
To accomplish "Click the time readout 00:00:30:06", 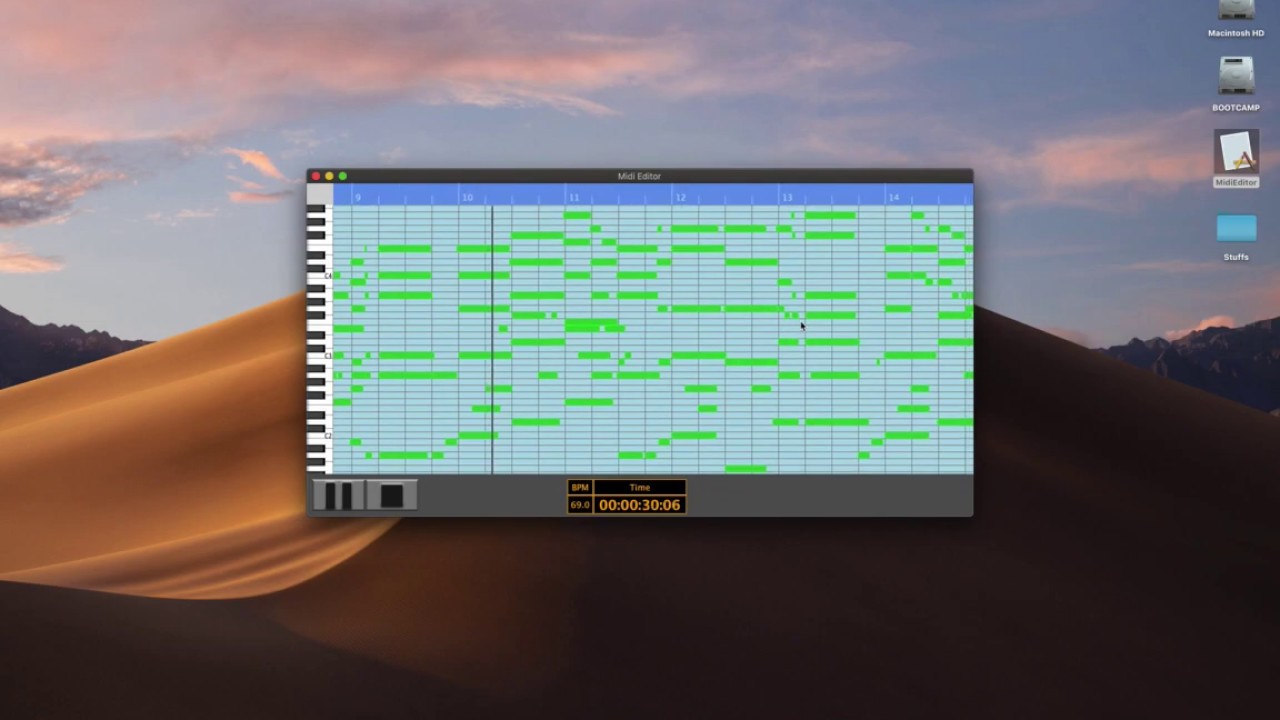I will coord(640,505).
